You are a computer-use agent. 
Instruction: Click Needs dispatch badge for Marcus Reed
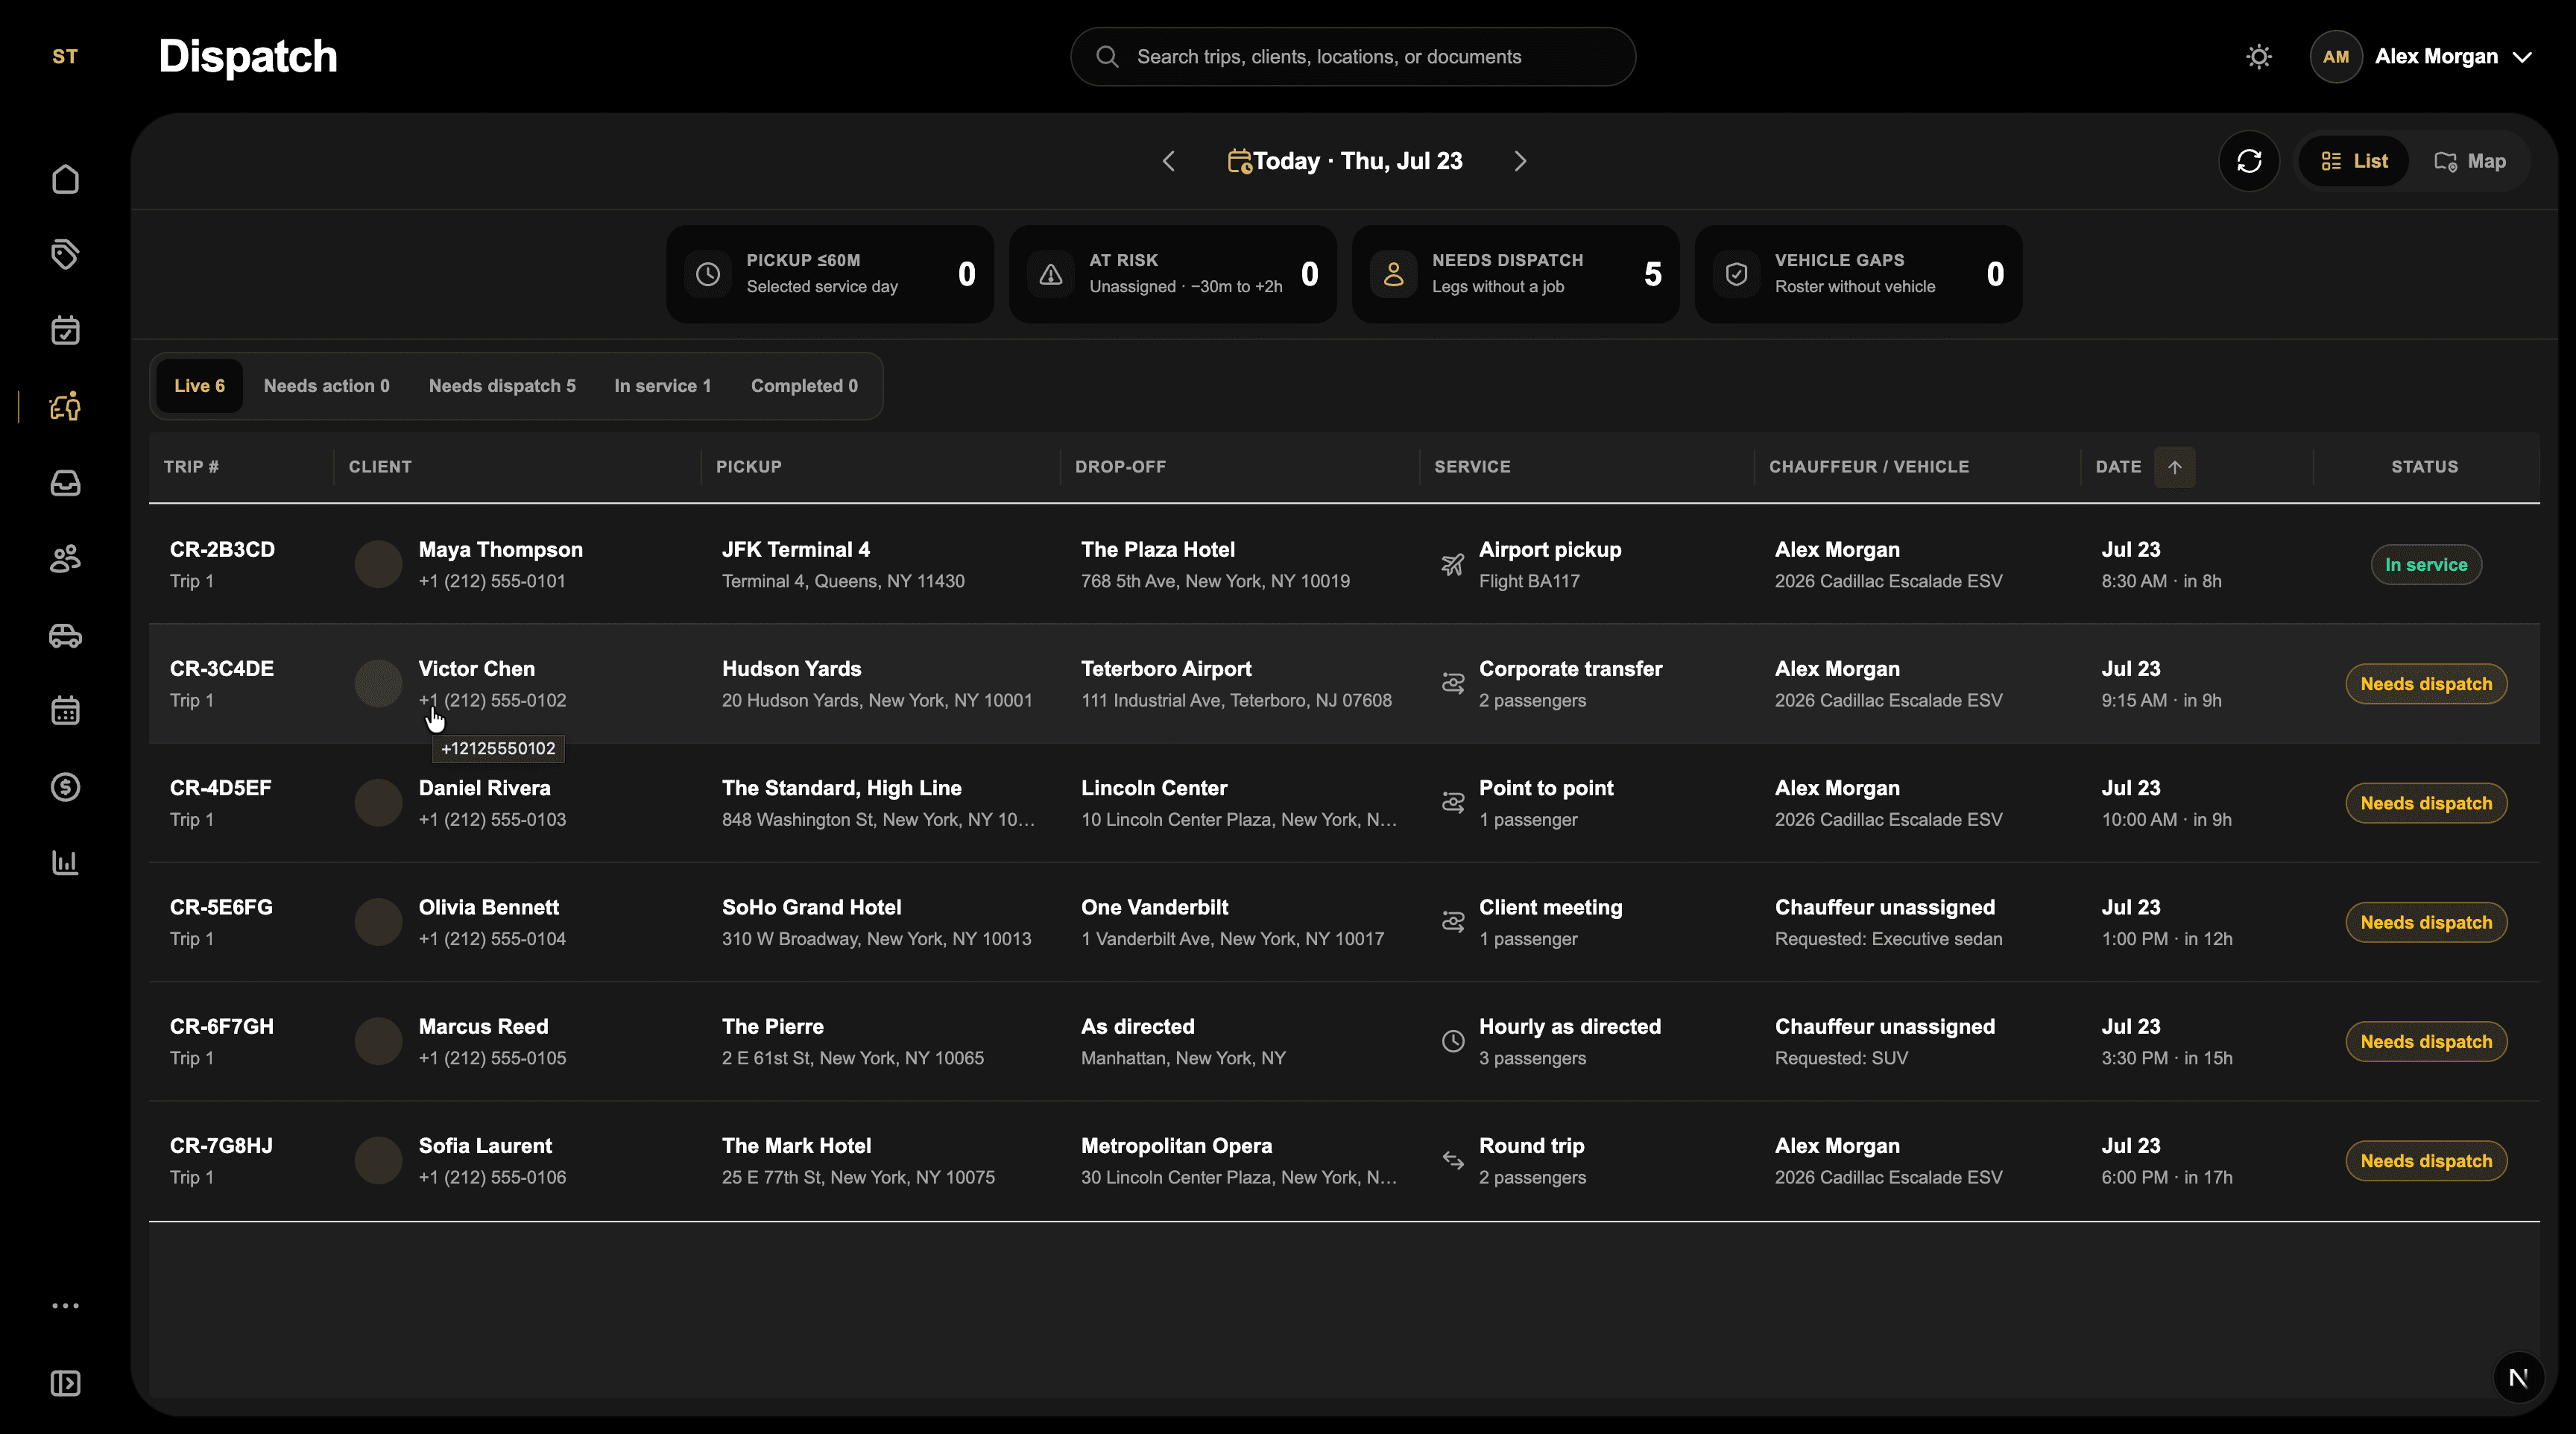pos(2426,1042)
